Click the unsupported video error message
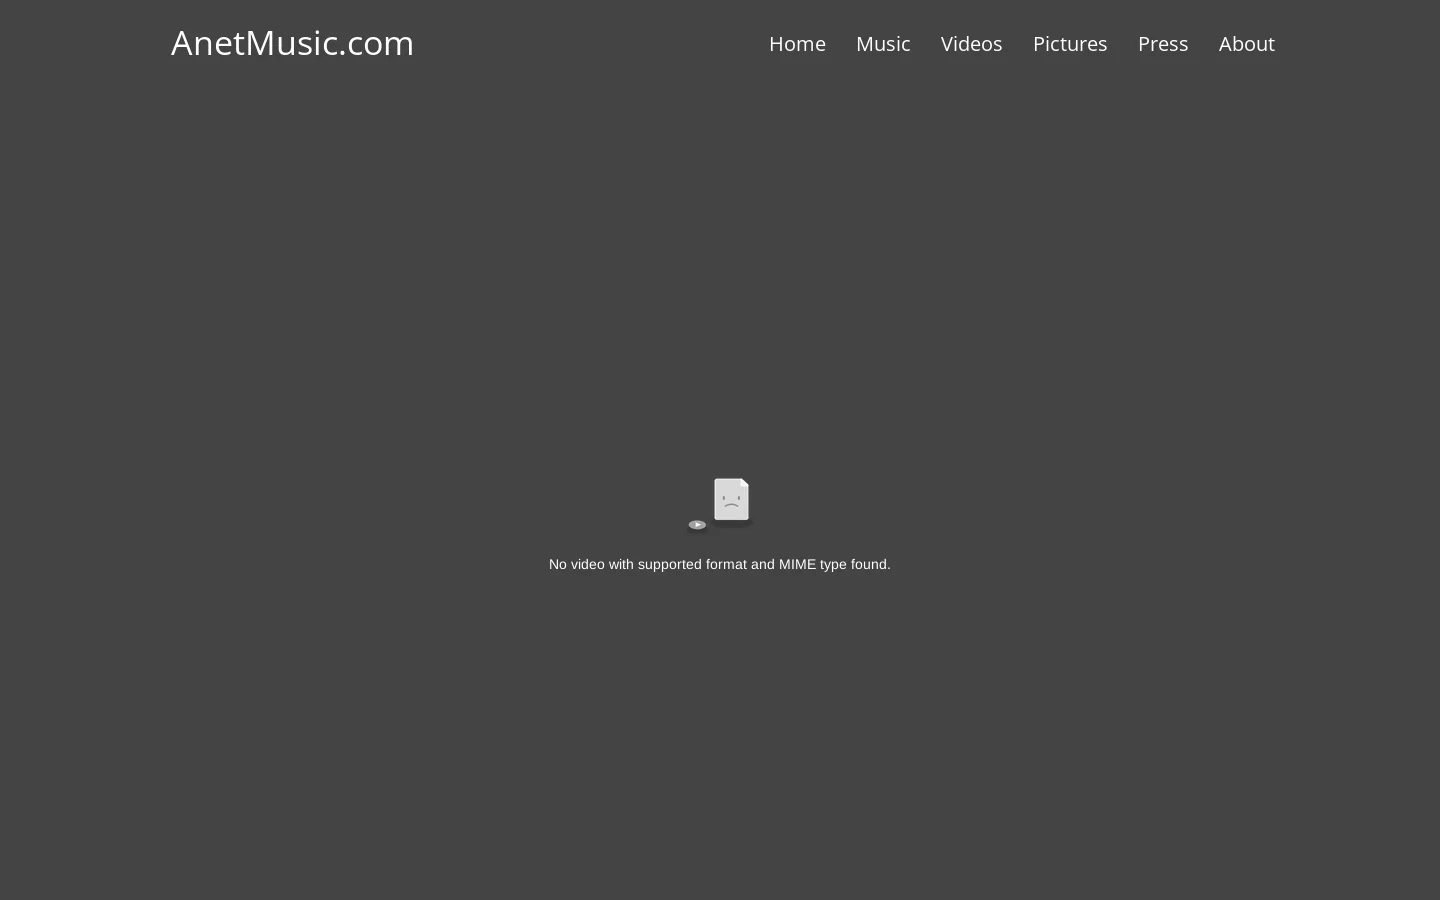 click(x=720, y=564)
